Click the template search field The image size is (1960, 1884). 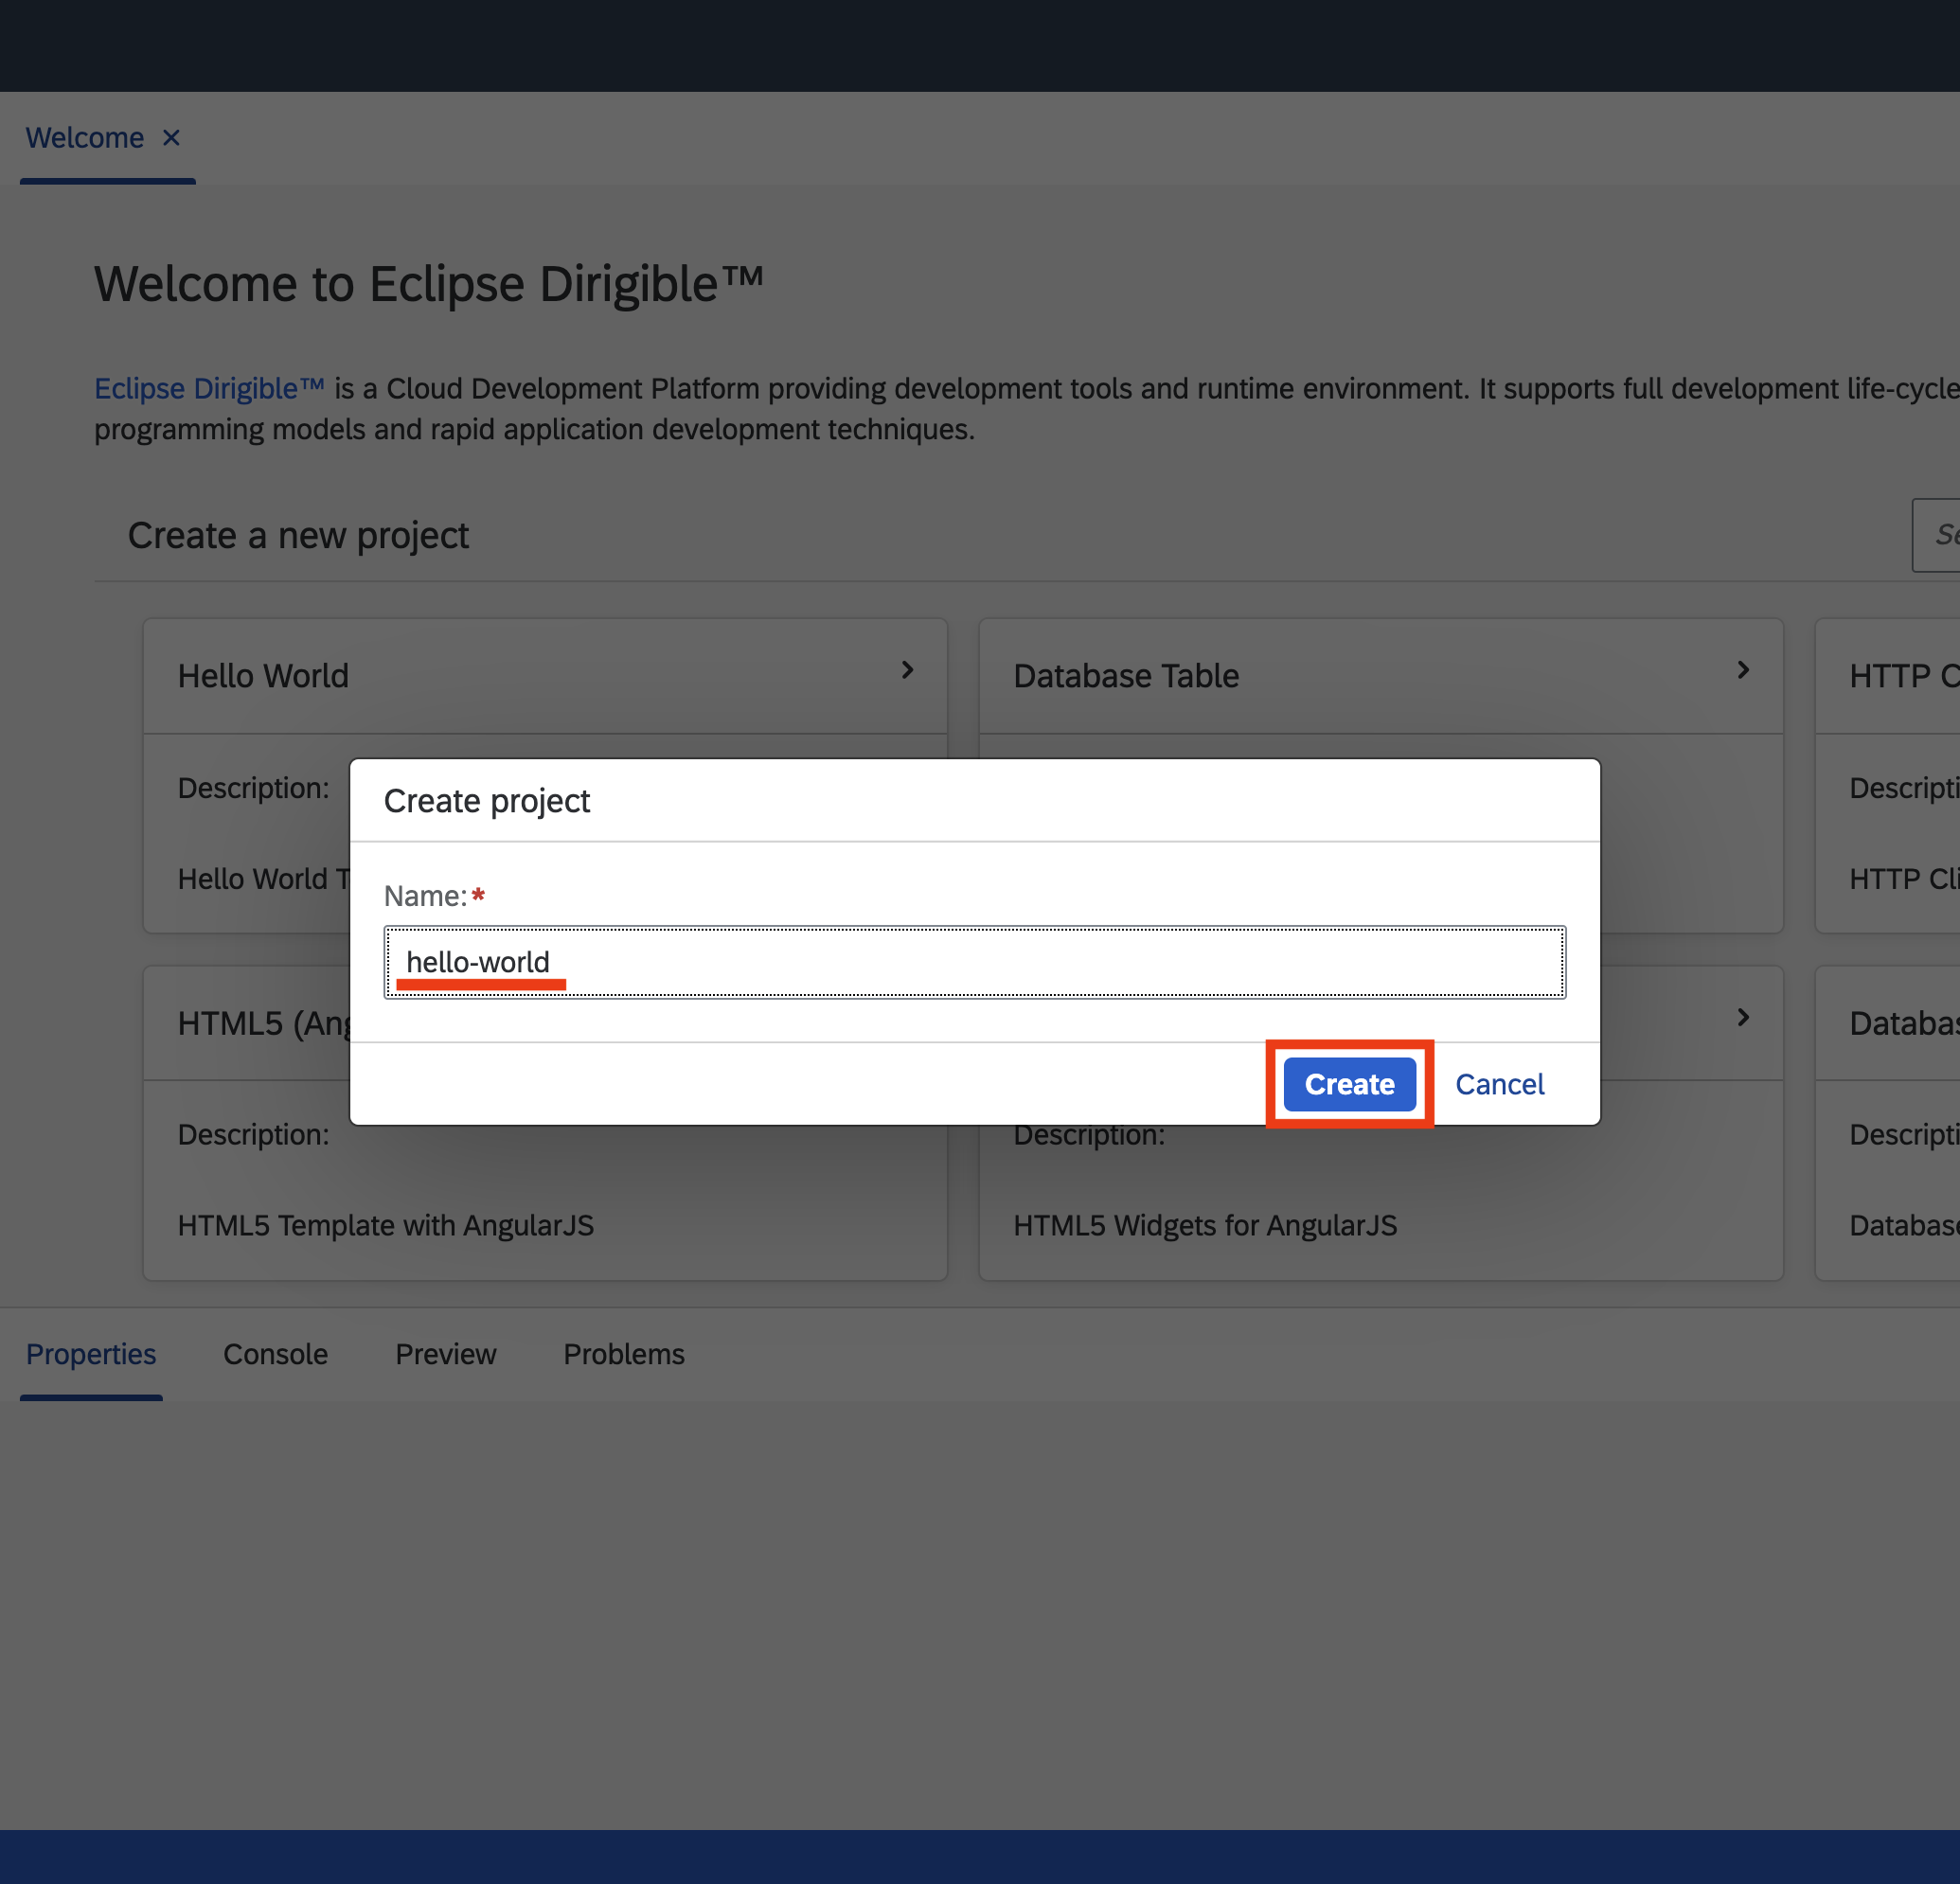coord(1936,535)
